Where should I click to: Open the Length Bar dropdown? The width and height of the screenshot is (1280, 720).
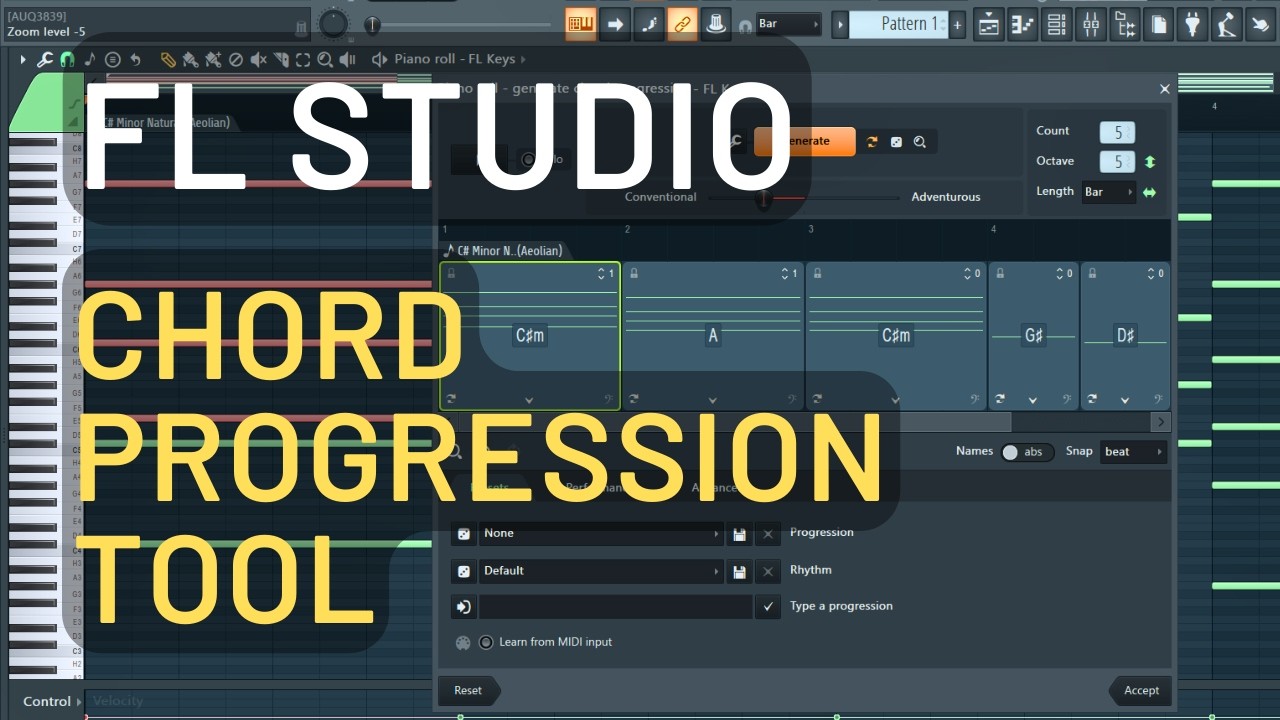(x=1109, y=192)
